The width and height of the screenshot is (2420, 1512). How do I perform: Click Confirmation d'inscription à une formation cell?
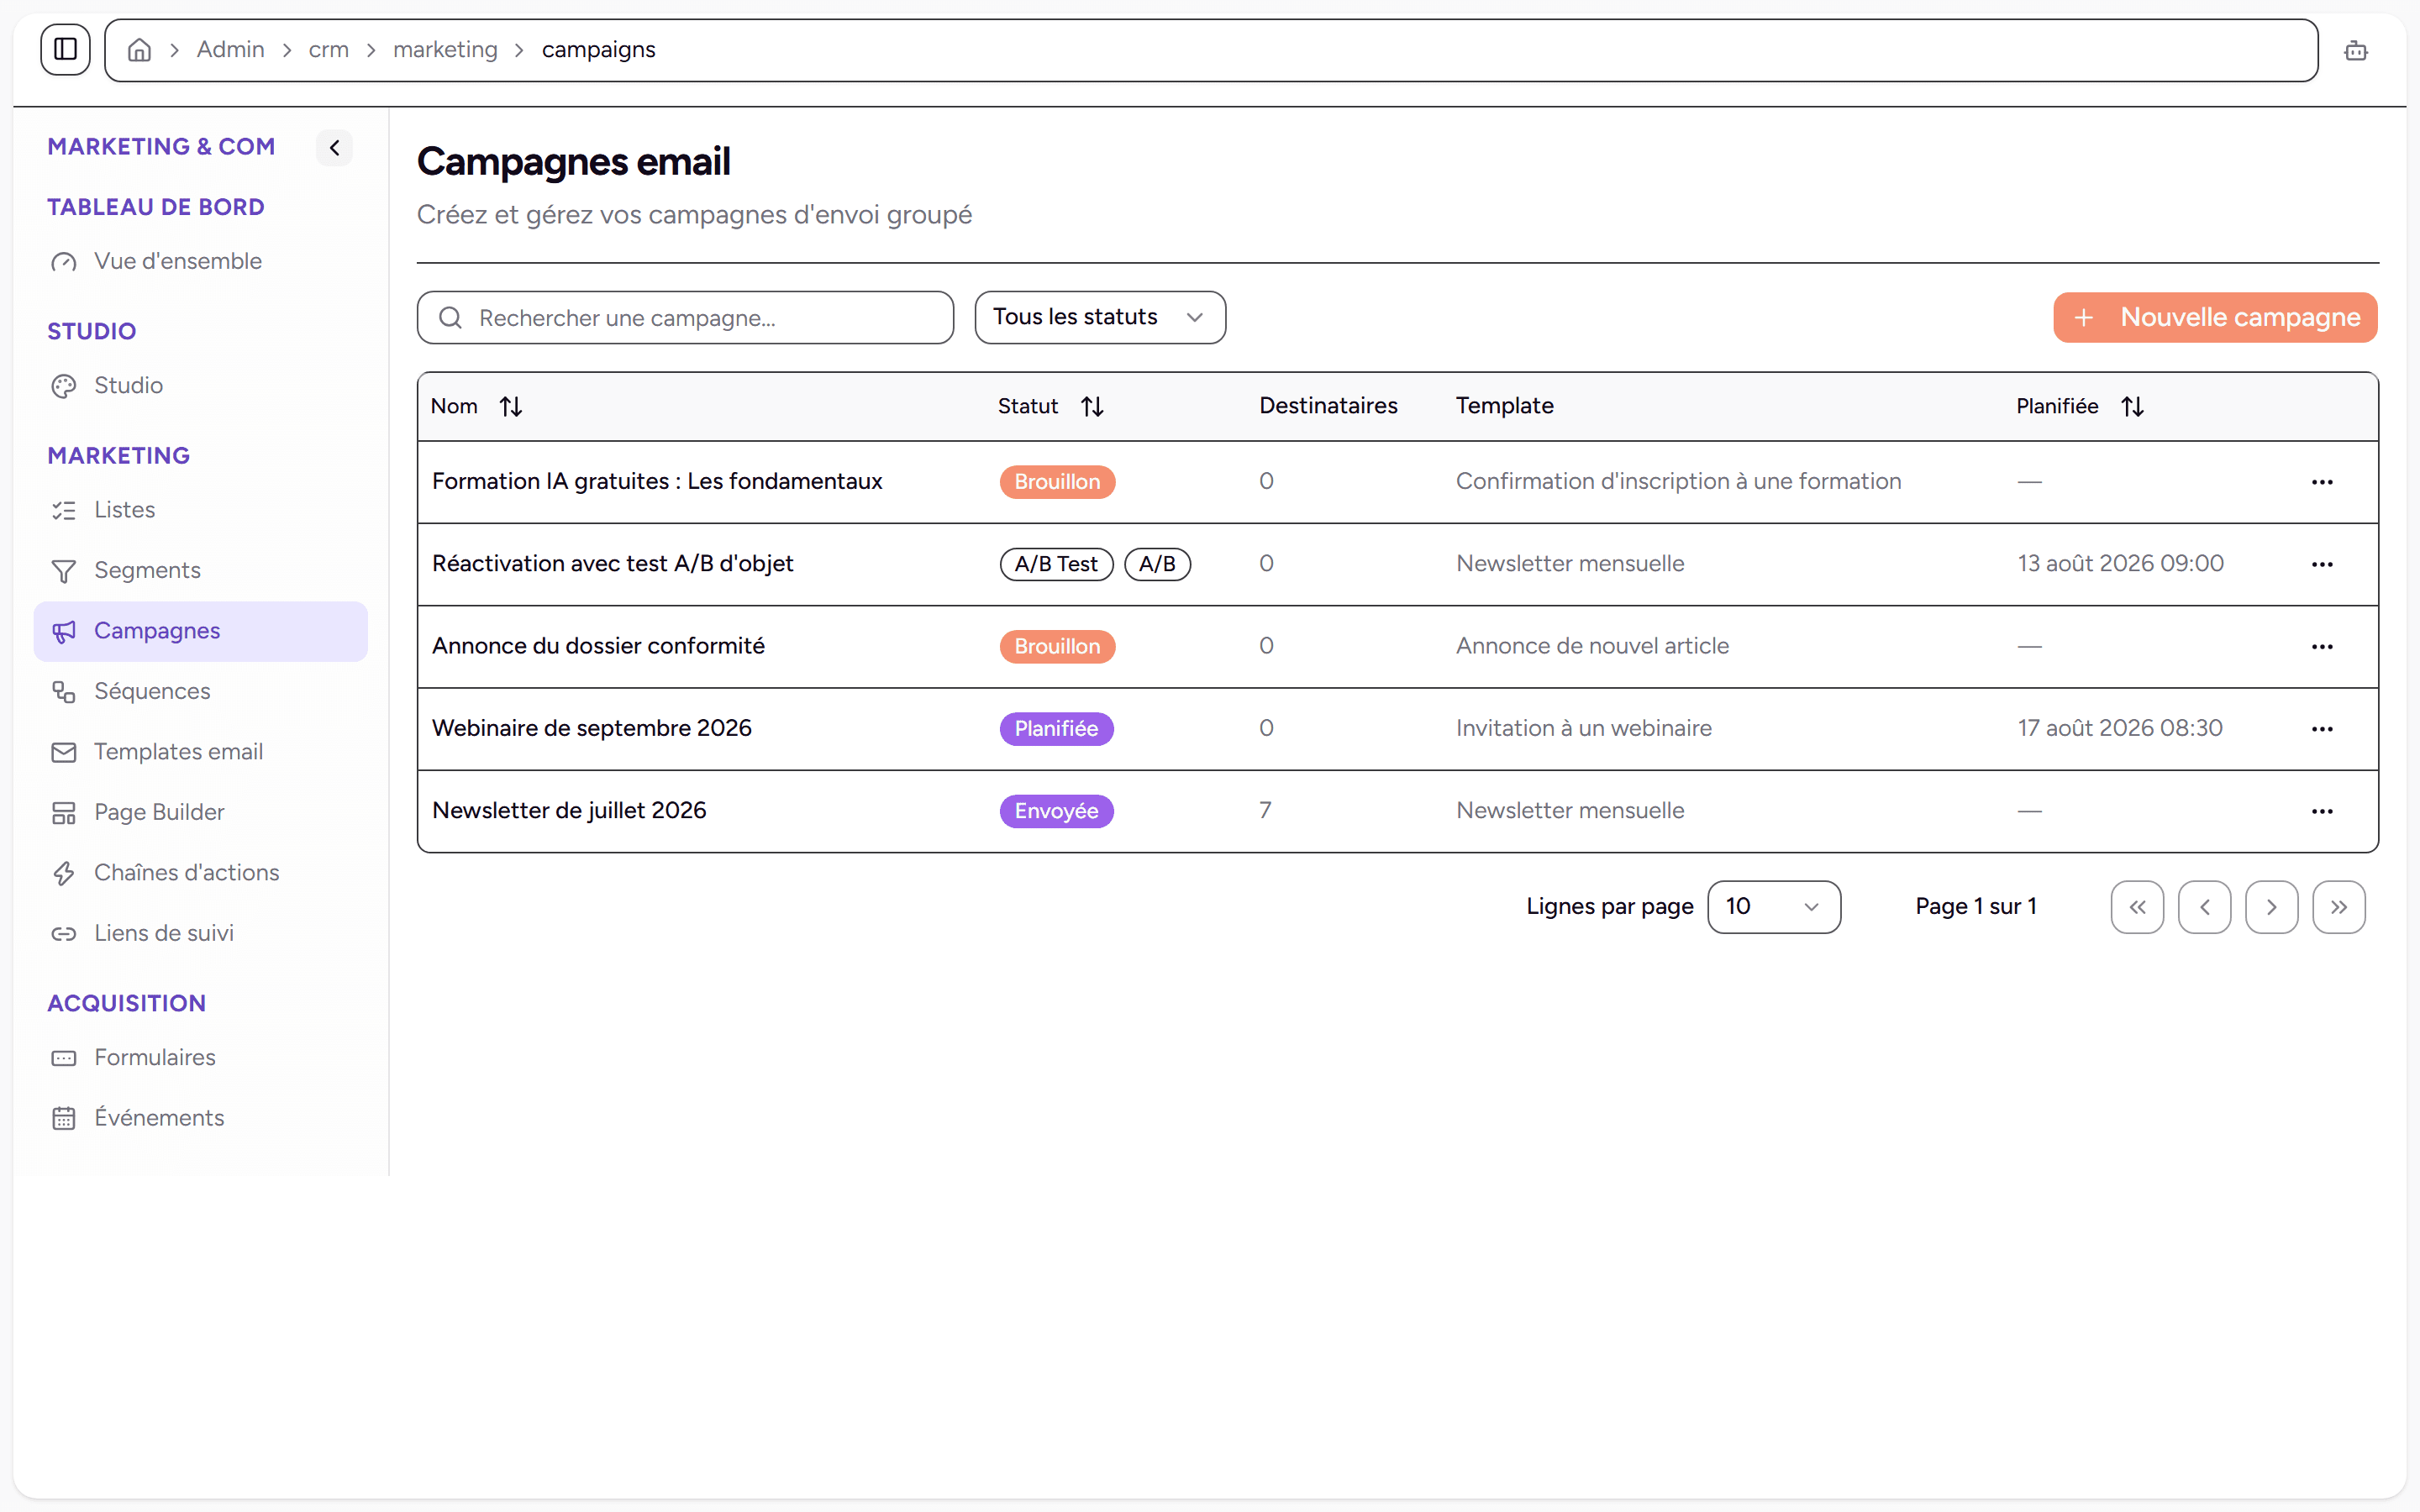[1678, 481]
